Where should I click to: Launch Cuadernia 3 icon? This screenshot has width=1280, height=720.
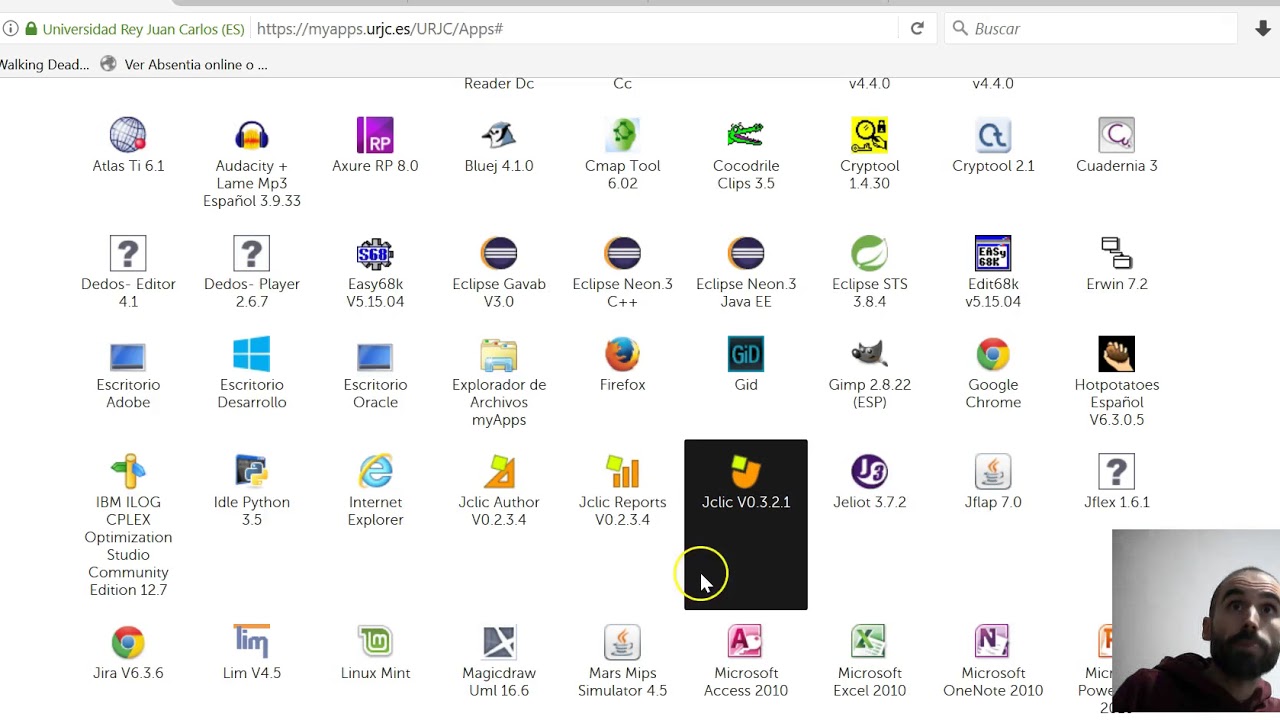[1117, 135]
